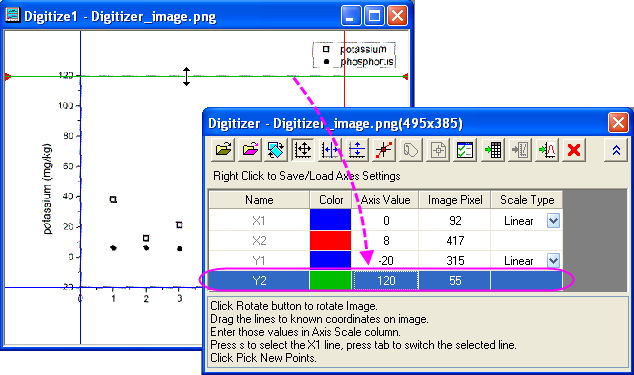Select the Edit Axes four-arrow tool

click(x=303, y=150)
